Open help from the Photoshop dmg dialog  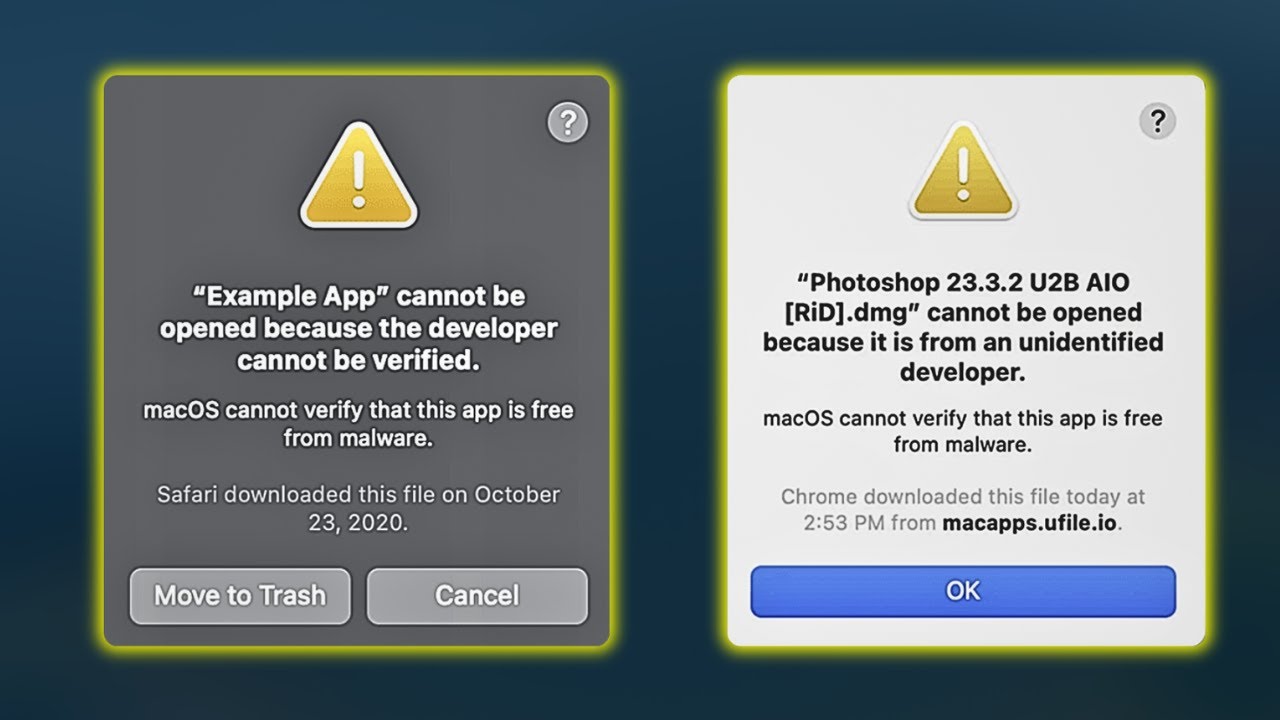coord(1157,122)
